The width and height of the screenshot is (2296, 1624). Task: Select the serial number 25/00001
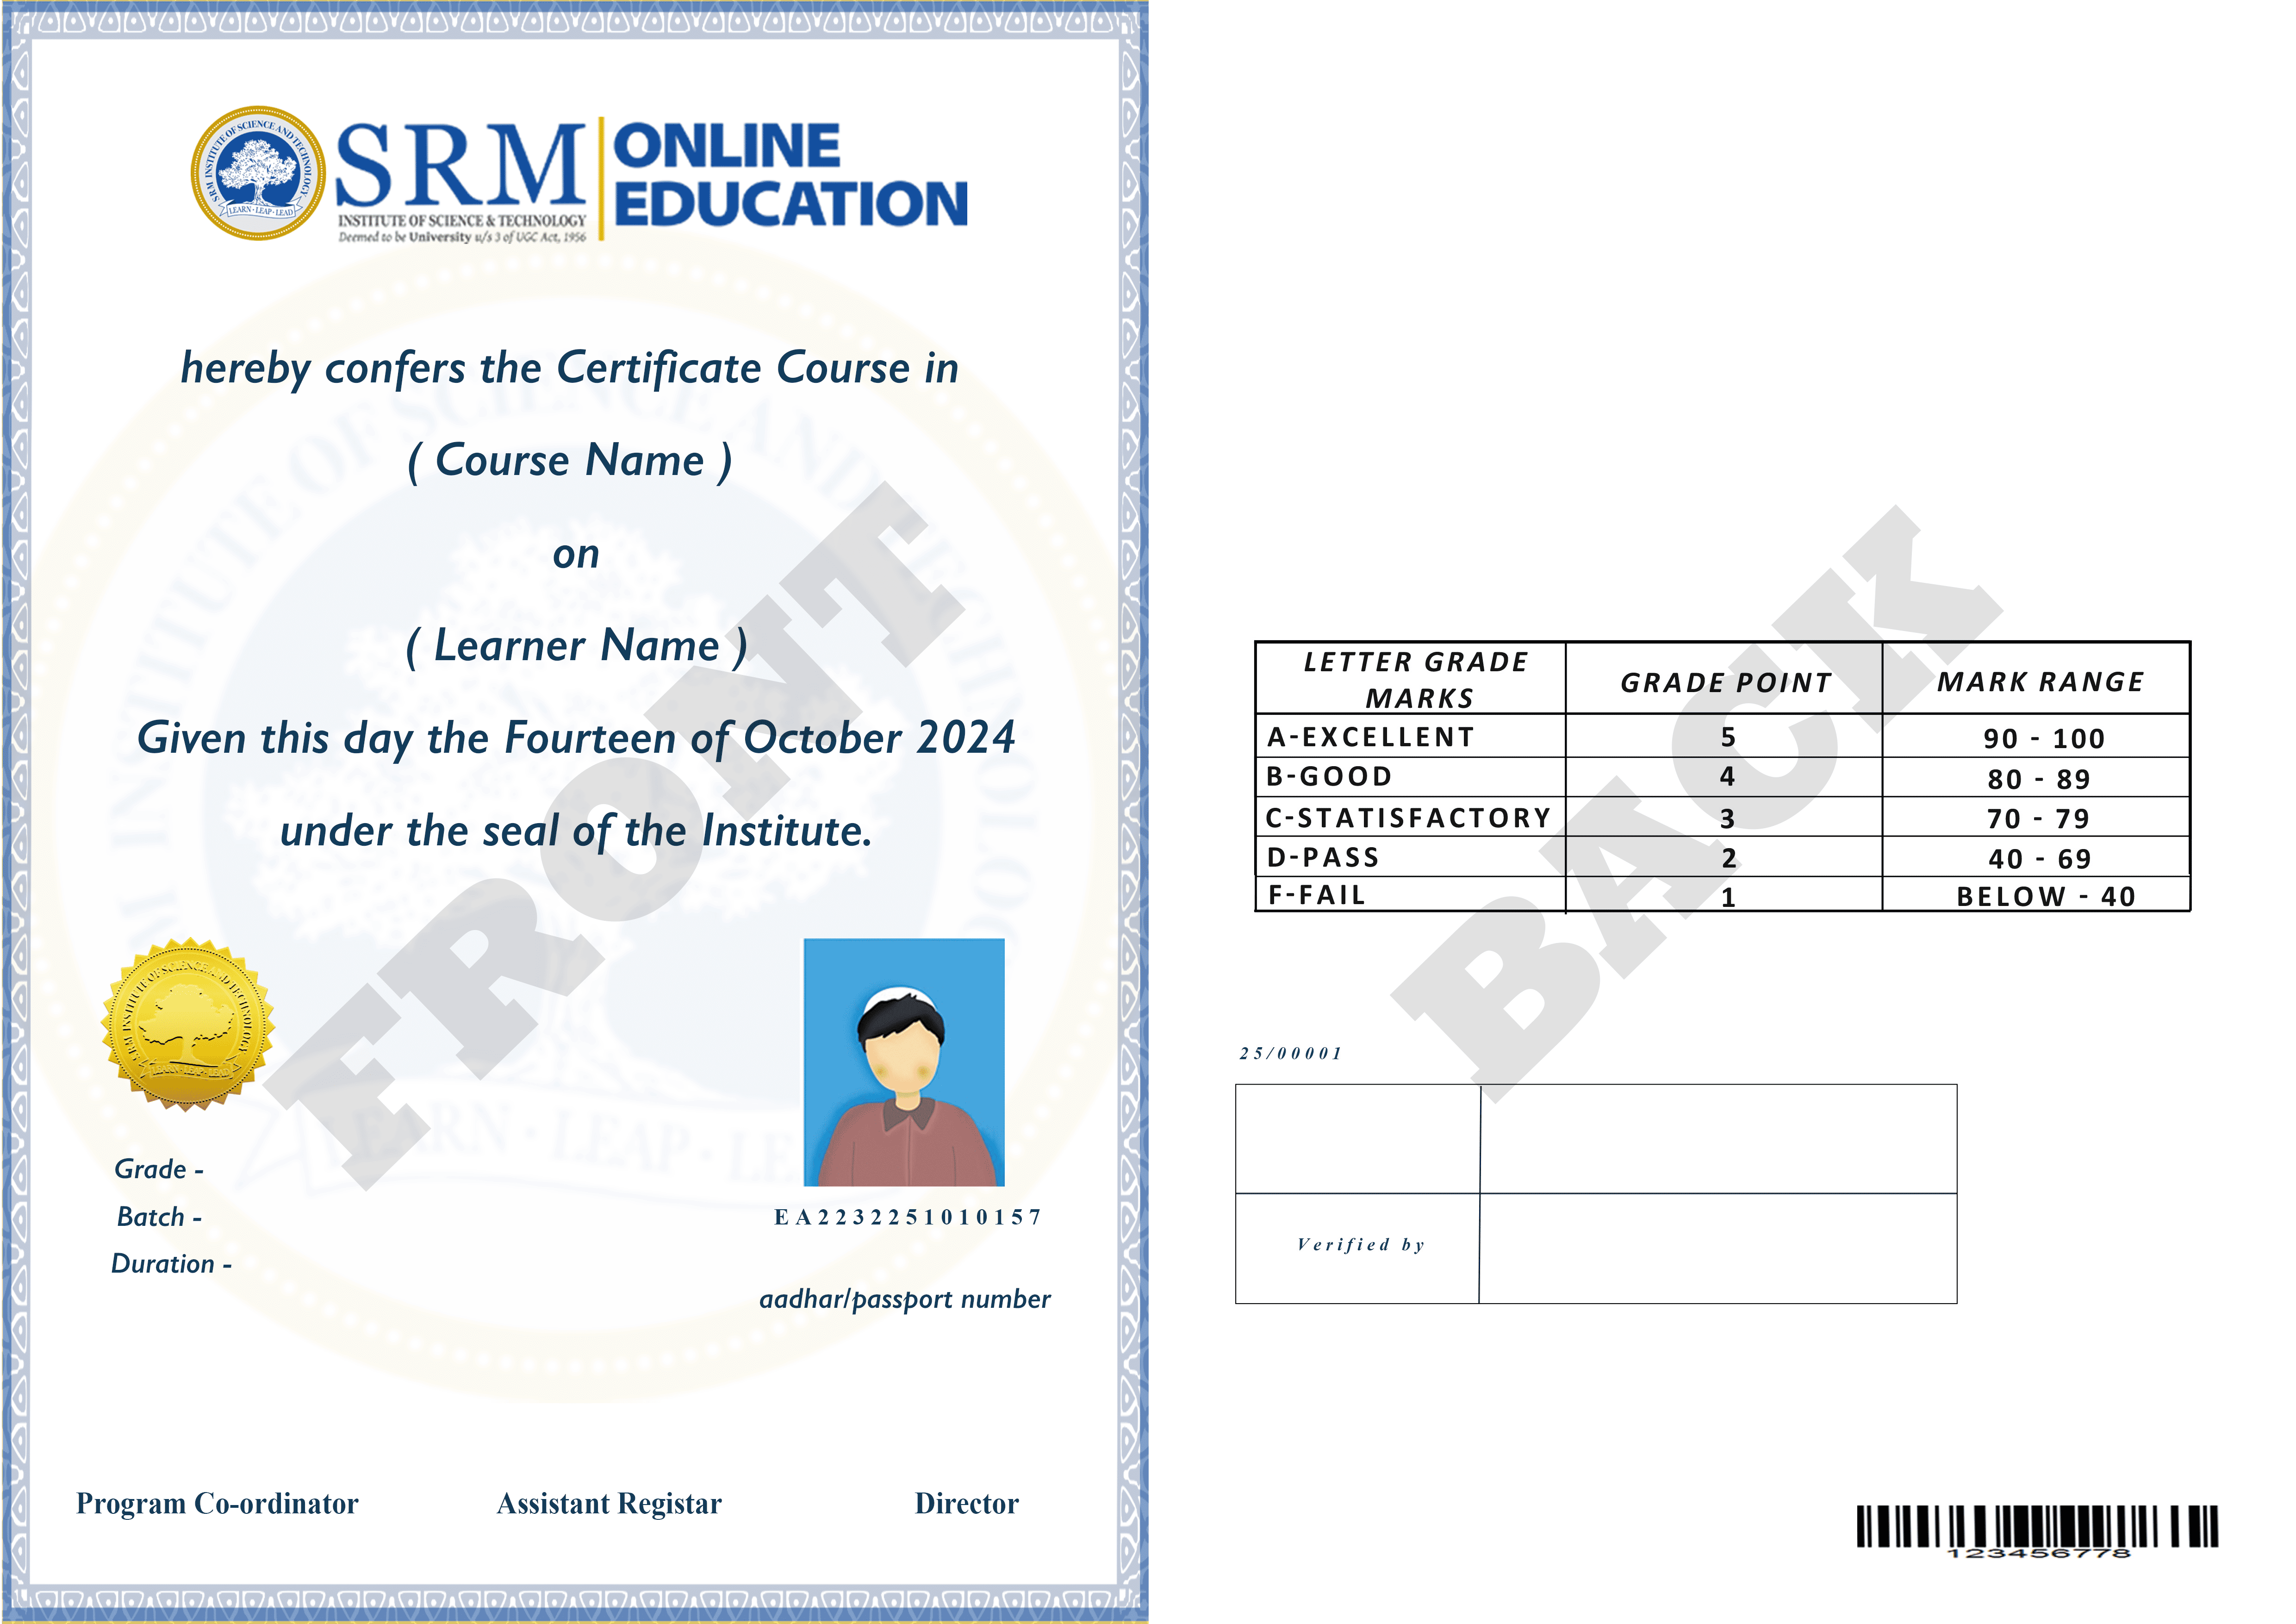(x=1290, y=1053)
